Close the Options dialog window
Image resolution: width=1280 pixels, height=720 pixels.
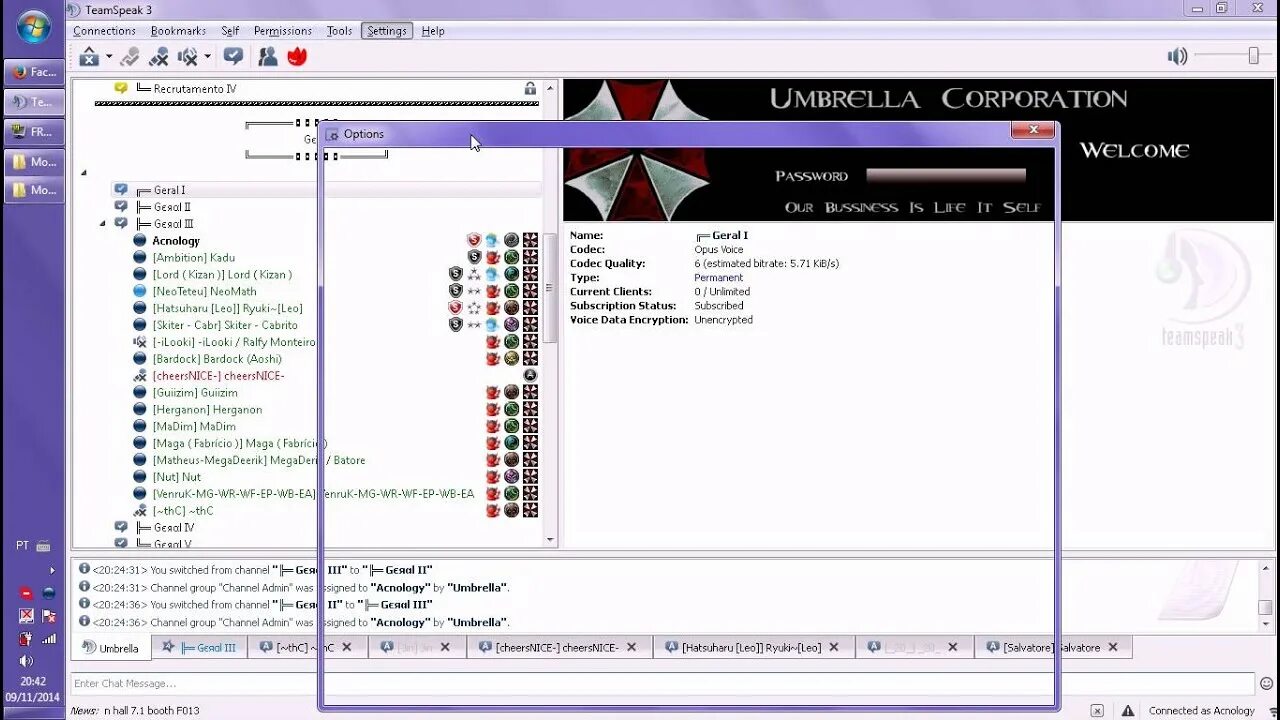(1032, 130)
